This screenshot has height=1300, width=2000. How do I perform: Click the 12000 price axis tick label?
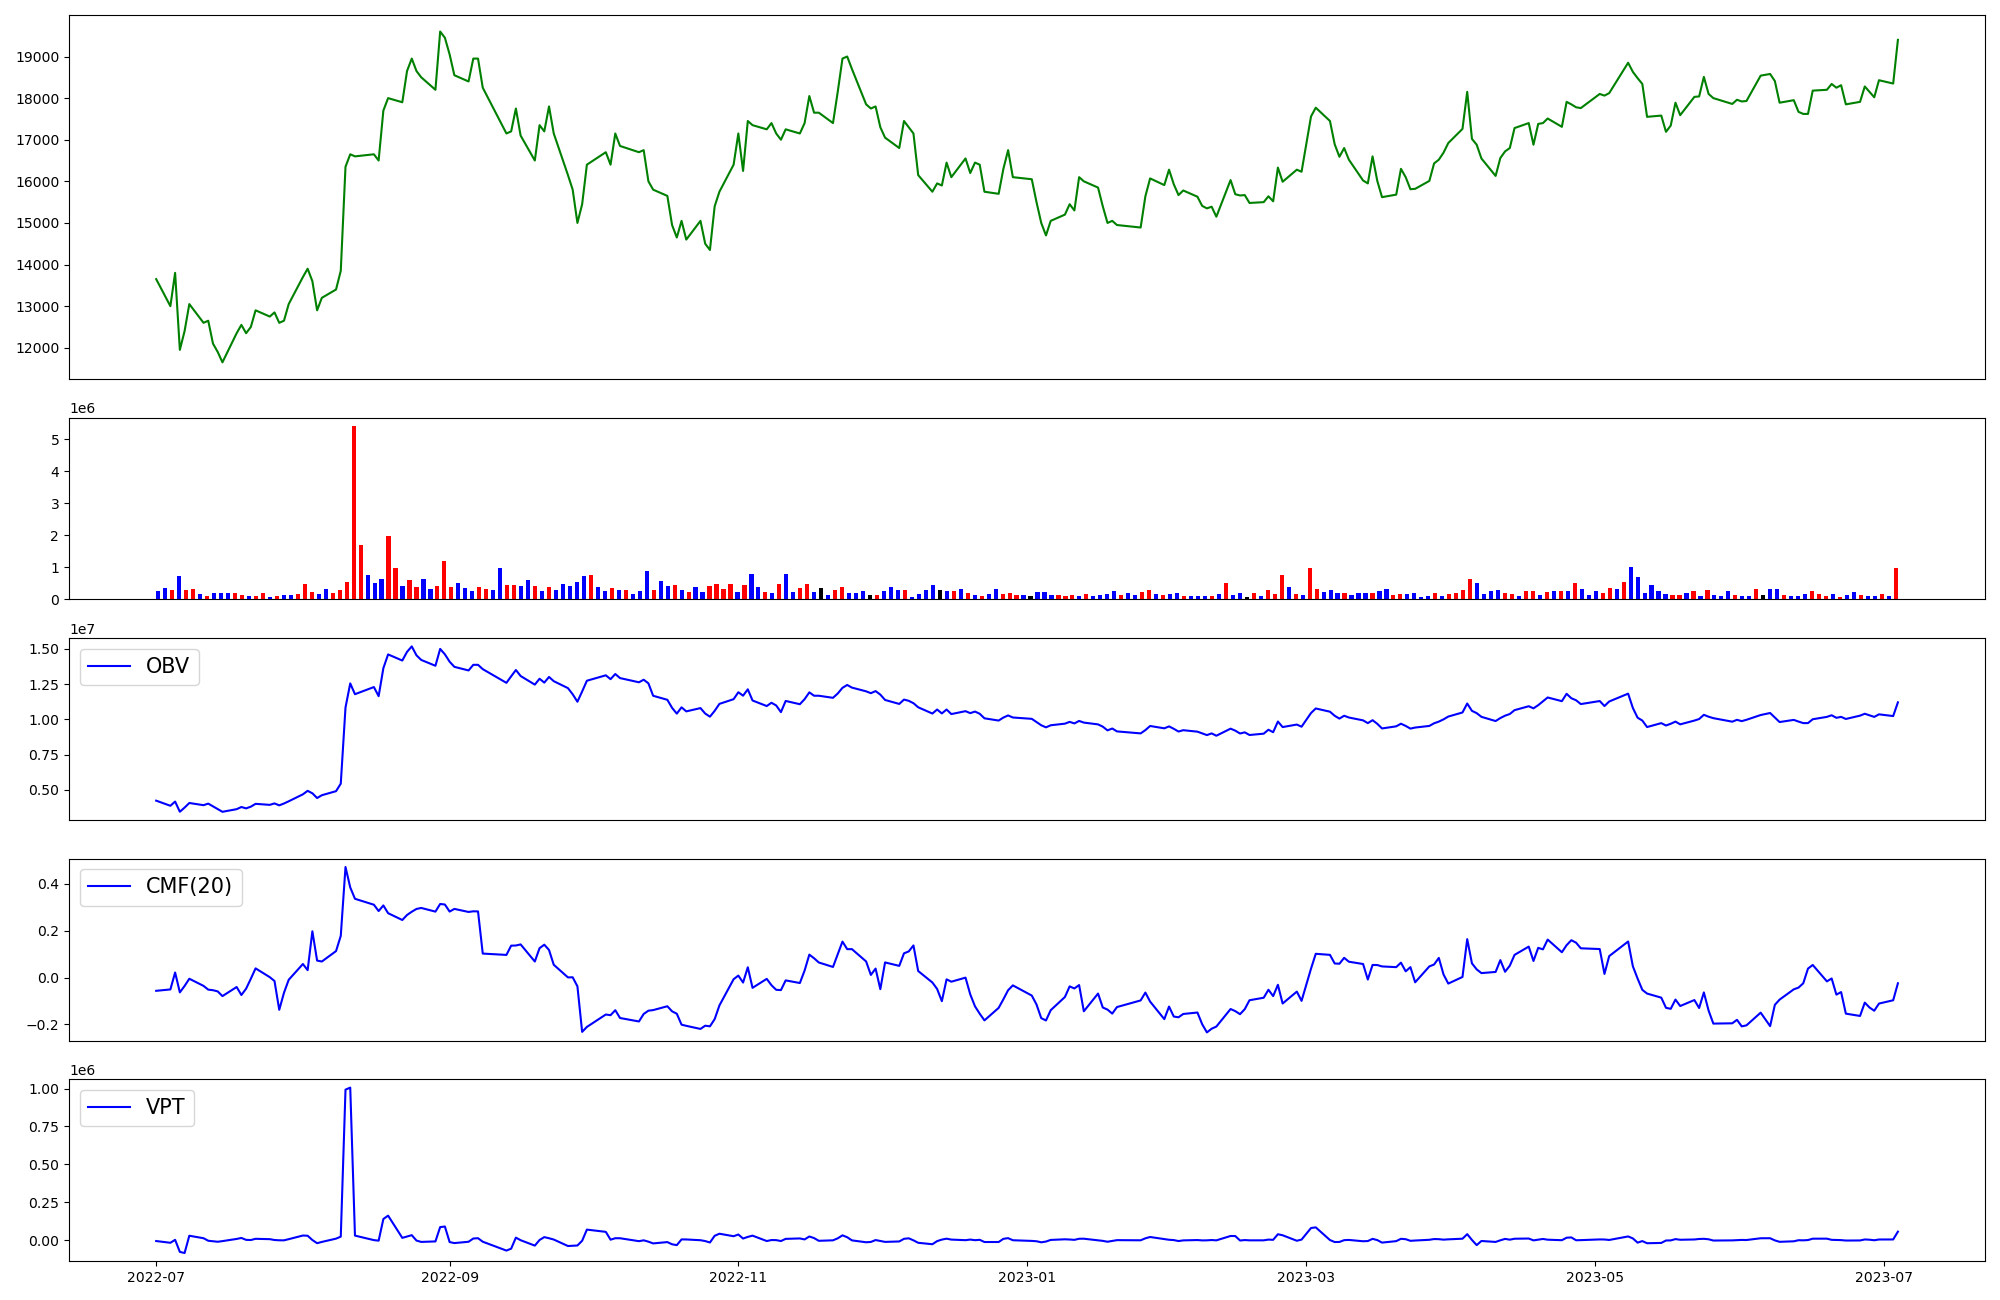[x=38, y=348]
